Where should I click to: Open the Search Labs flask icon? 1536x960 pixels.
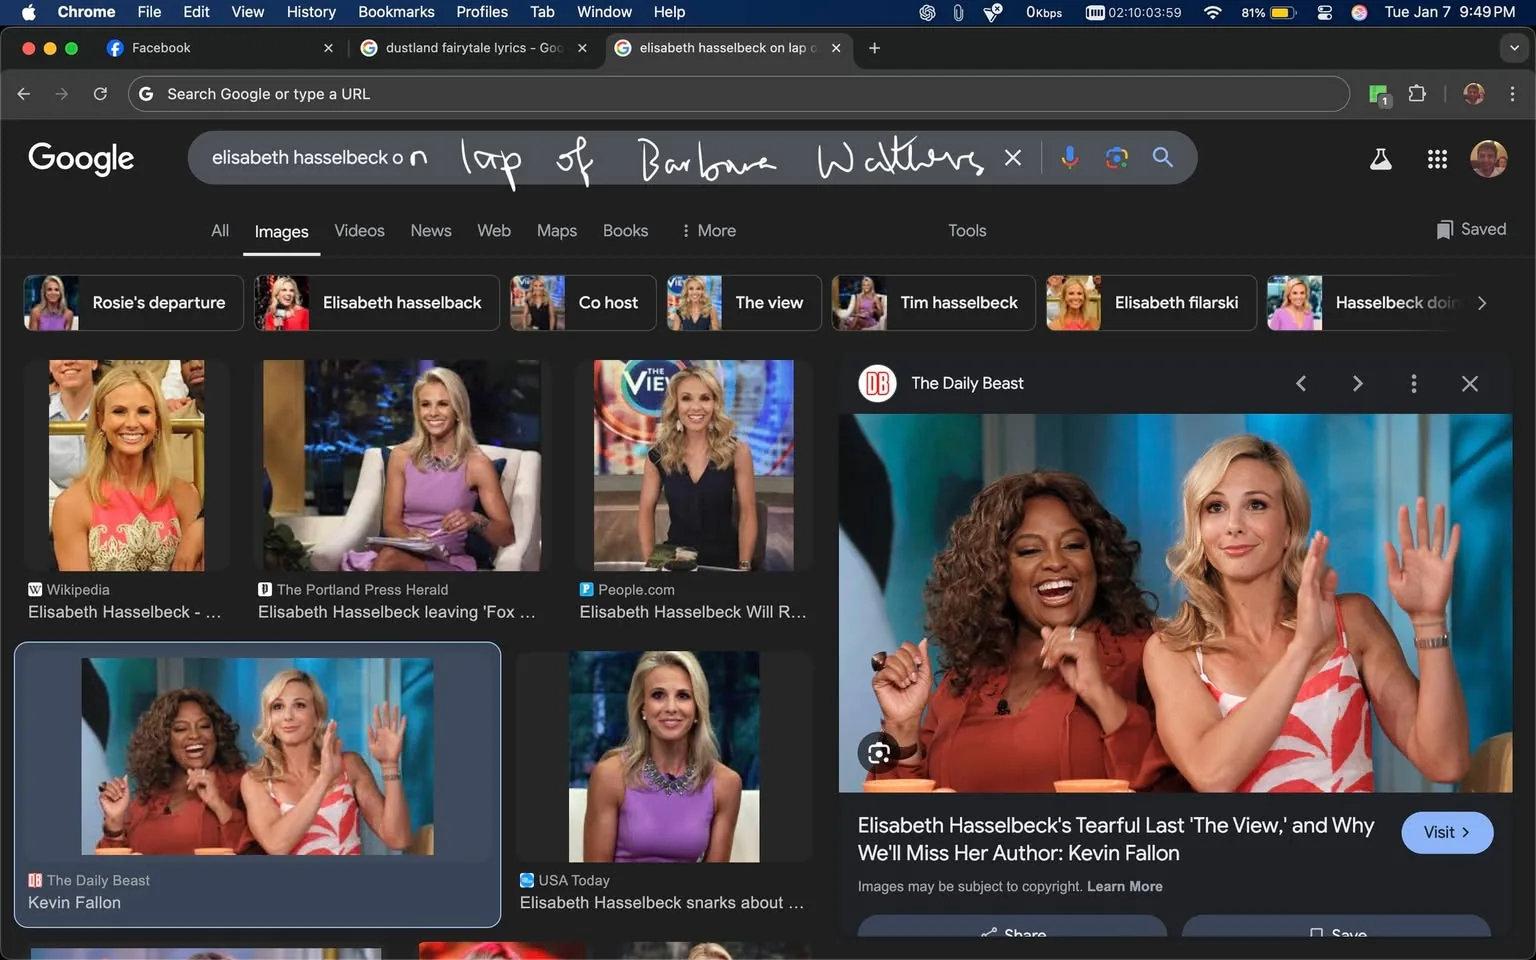click(1380, 158)
